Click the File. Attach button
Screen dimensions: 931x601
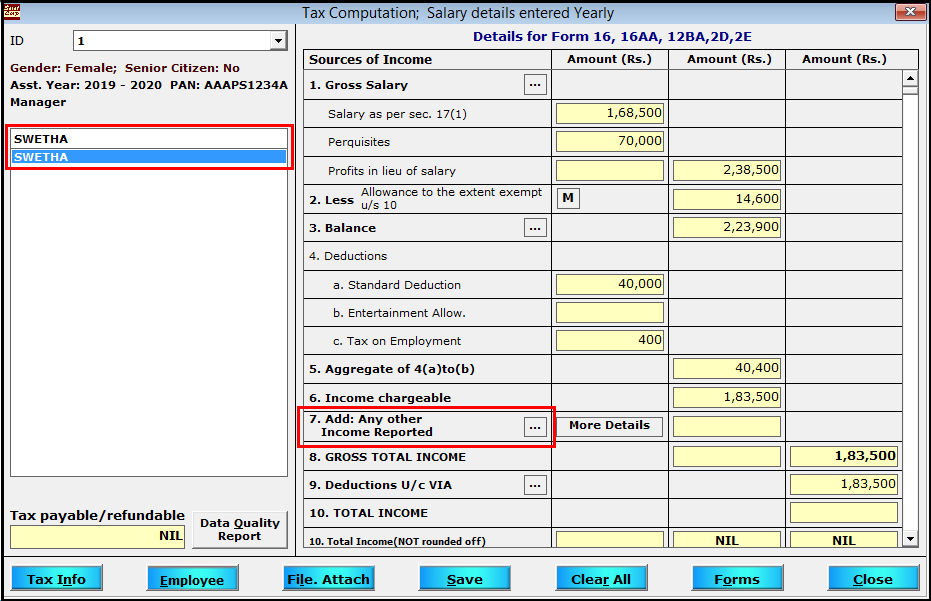(x=328, y=578)
